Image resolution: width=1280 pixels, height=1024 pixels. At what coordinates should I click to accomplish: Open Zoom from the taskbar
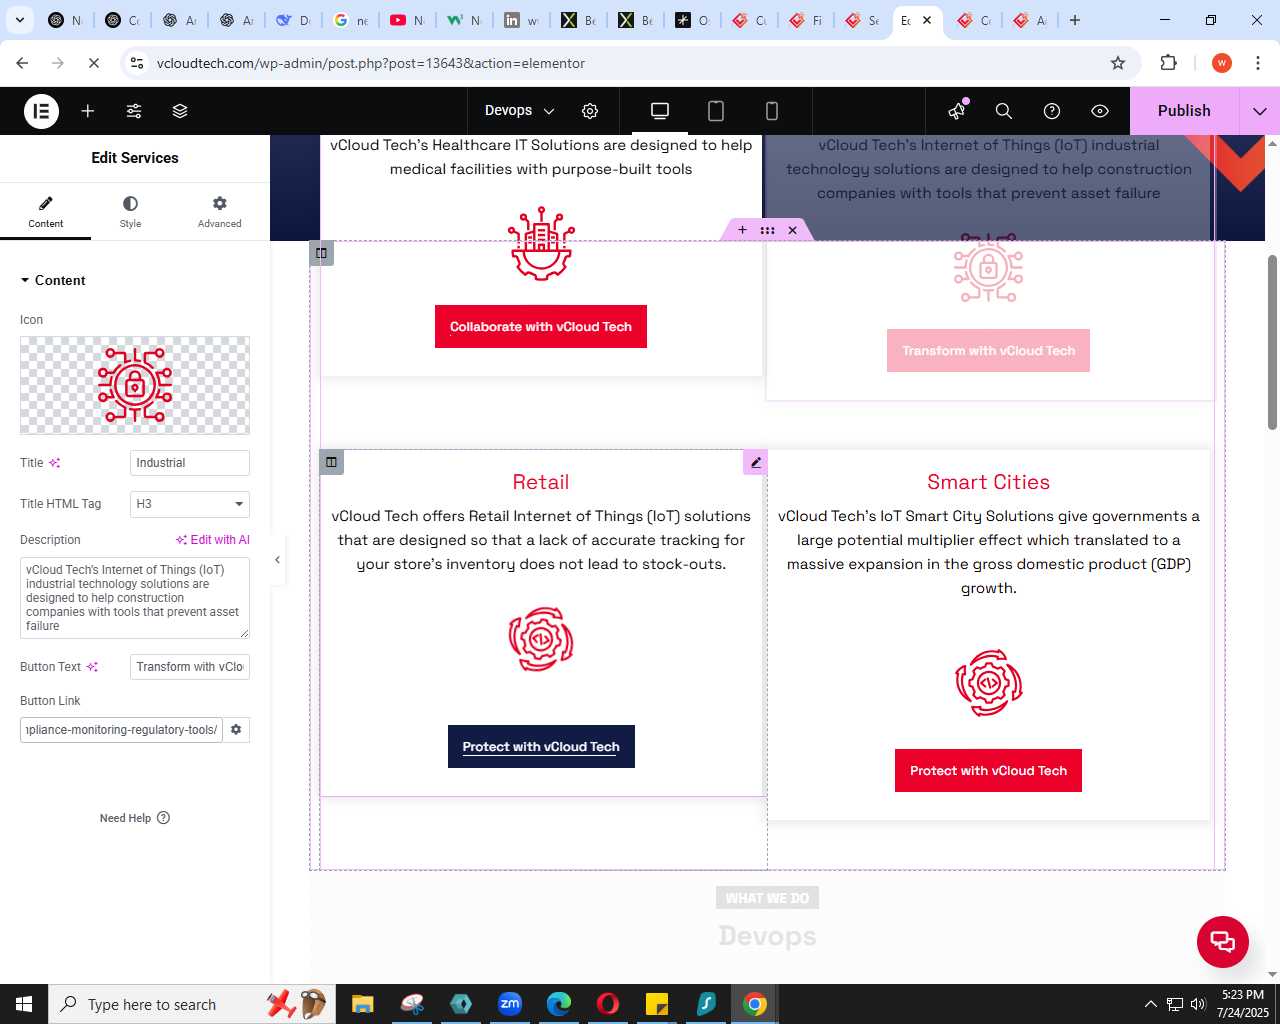coord(510,1004)
